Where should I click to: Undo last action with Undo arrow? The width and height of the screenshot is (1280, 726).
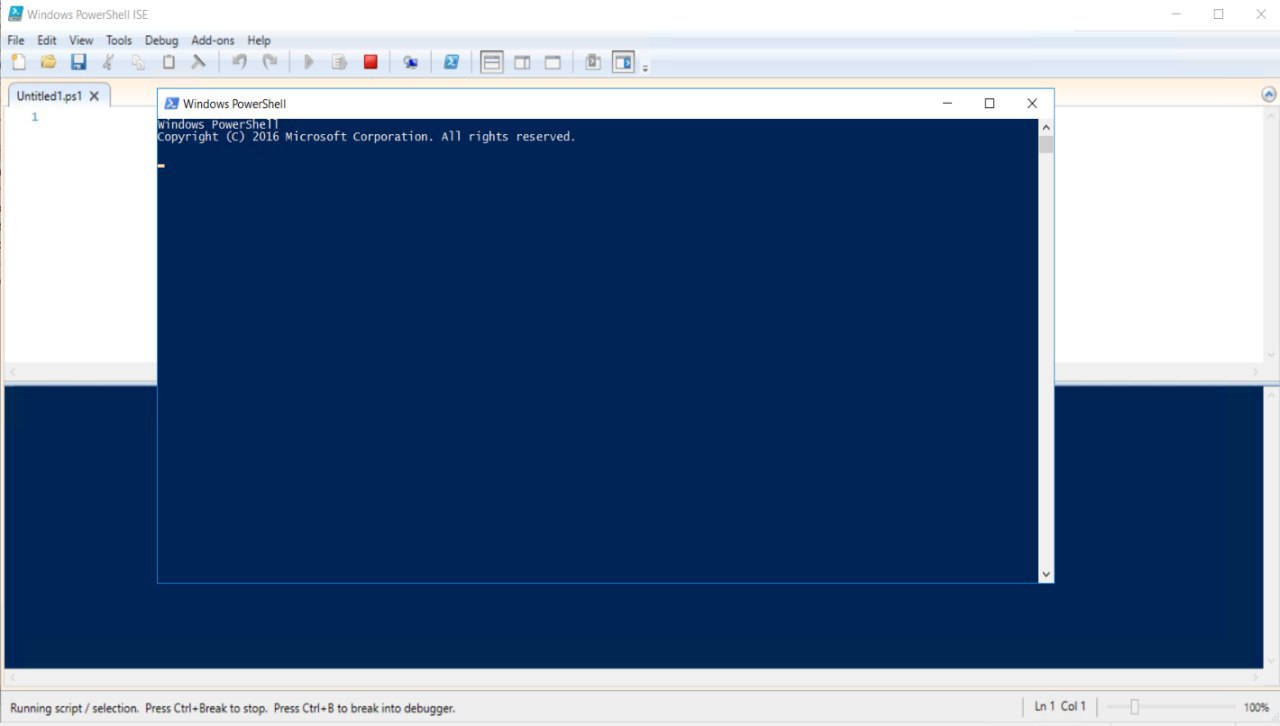coord(239,62)
